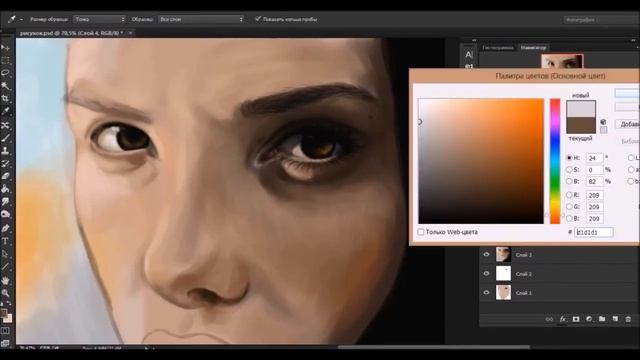
Task: Create new adjustment layer icon
Action: (x=589, y=319)
